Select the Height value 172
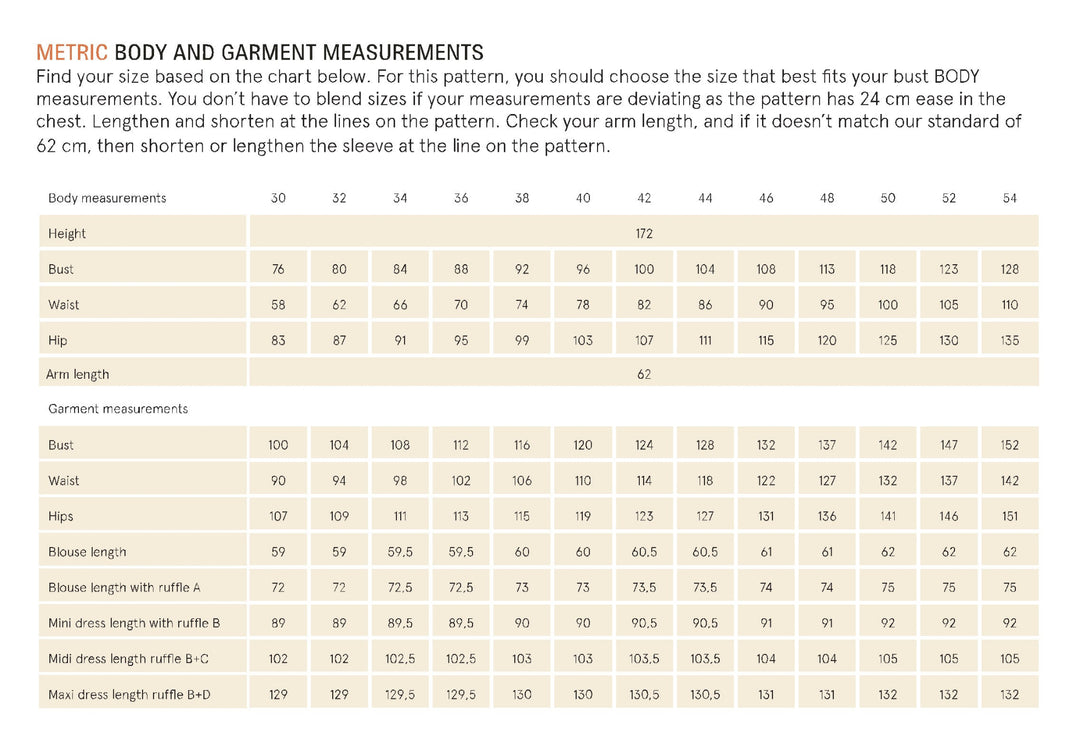This screenshot has width=1080, height=740. (x=644, y=234)
